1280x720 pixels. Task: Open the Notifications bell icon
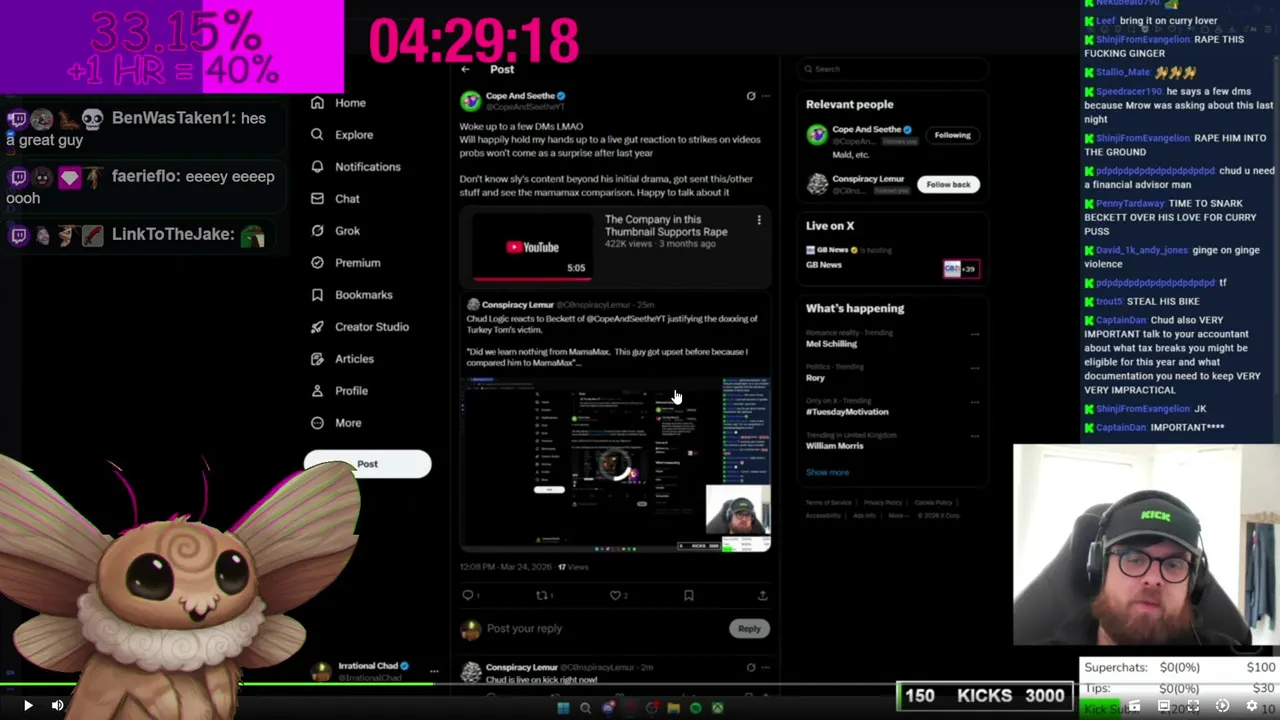pyautogui.click(x=317, y=167)
